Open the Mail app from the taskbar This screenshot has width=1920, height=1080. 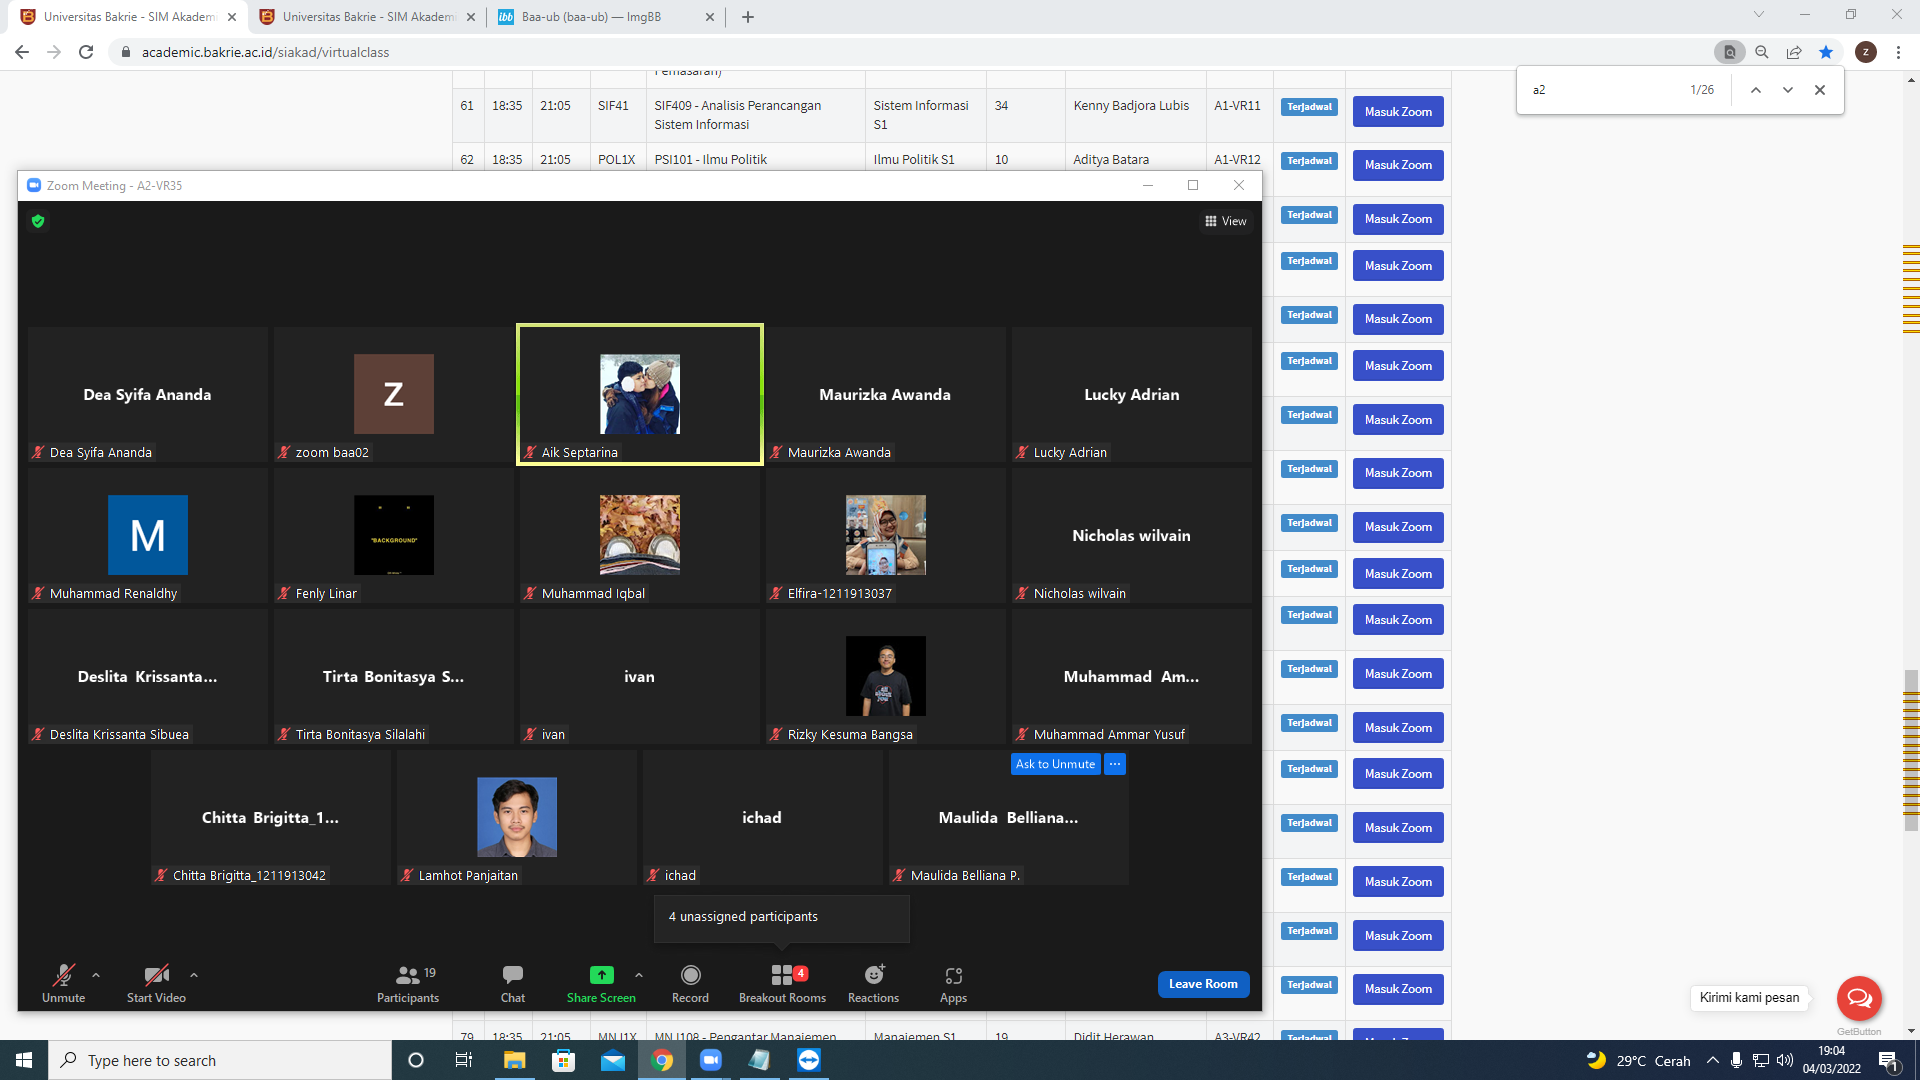point(613,1060)
